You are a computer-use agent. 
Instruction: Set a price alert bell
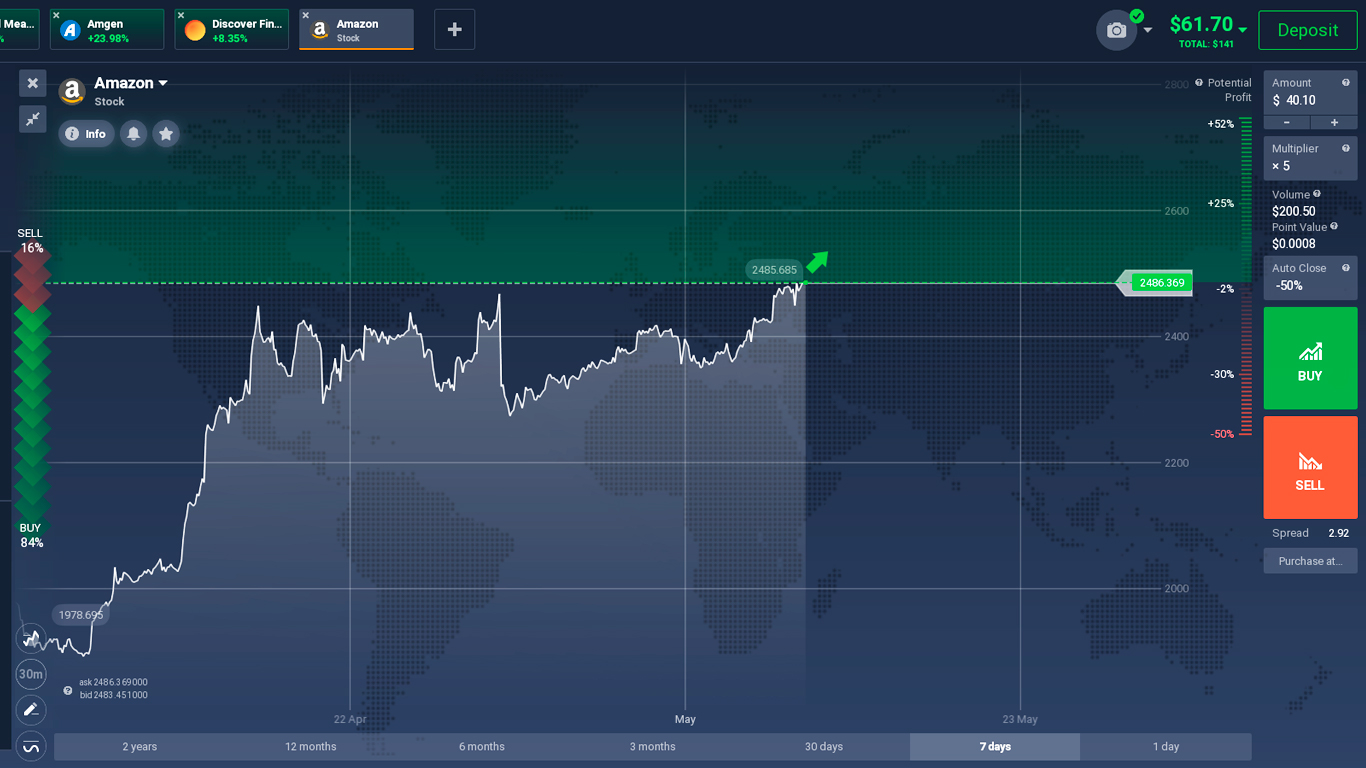pos(134,134)
